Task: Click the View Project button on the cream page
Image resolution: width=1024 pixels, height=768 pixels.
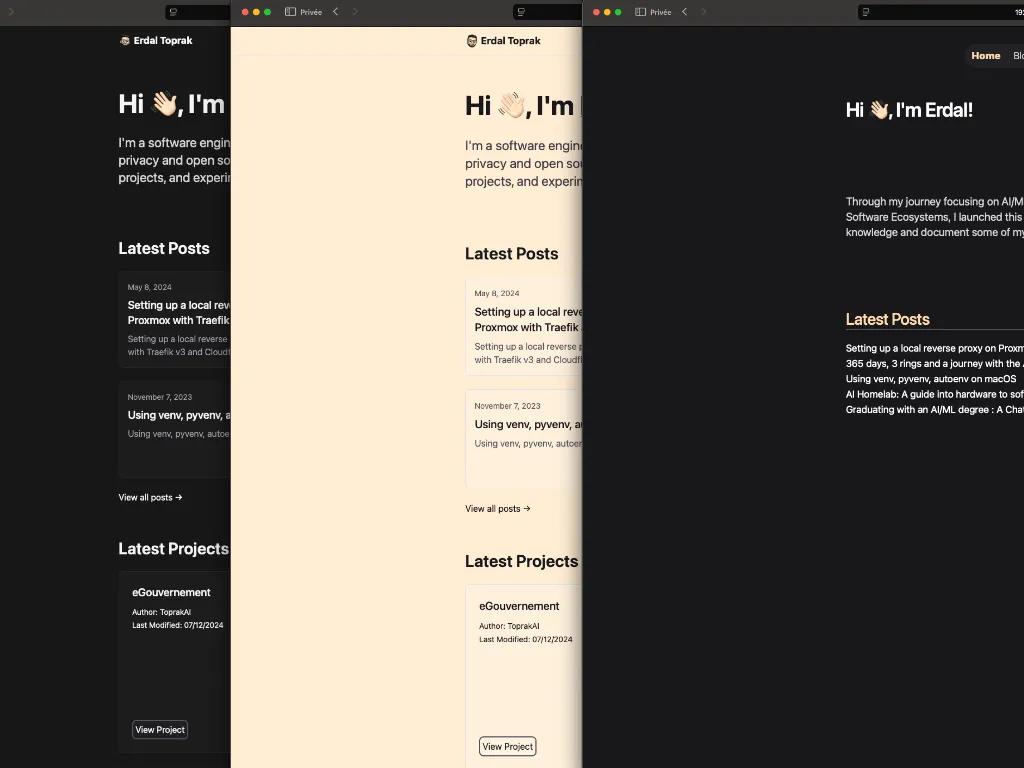Action: 507,746
